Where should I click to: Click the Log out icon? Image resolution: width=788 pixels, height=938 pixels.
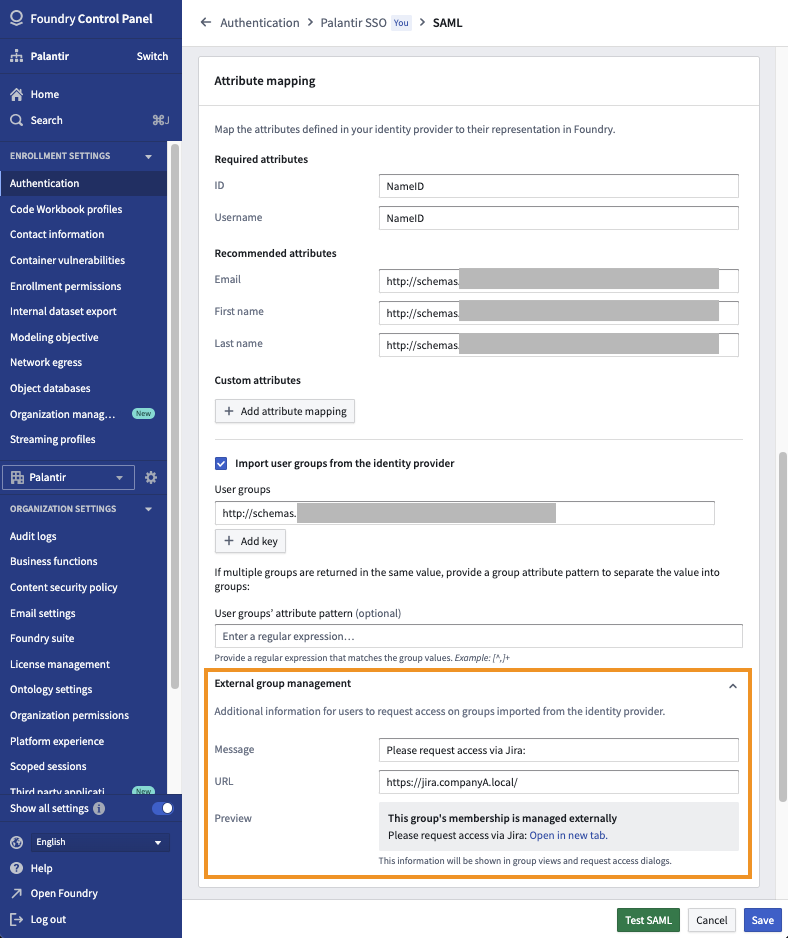tap(16, 919)
